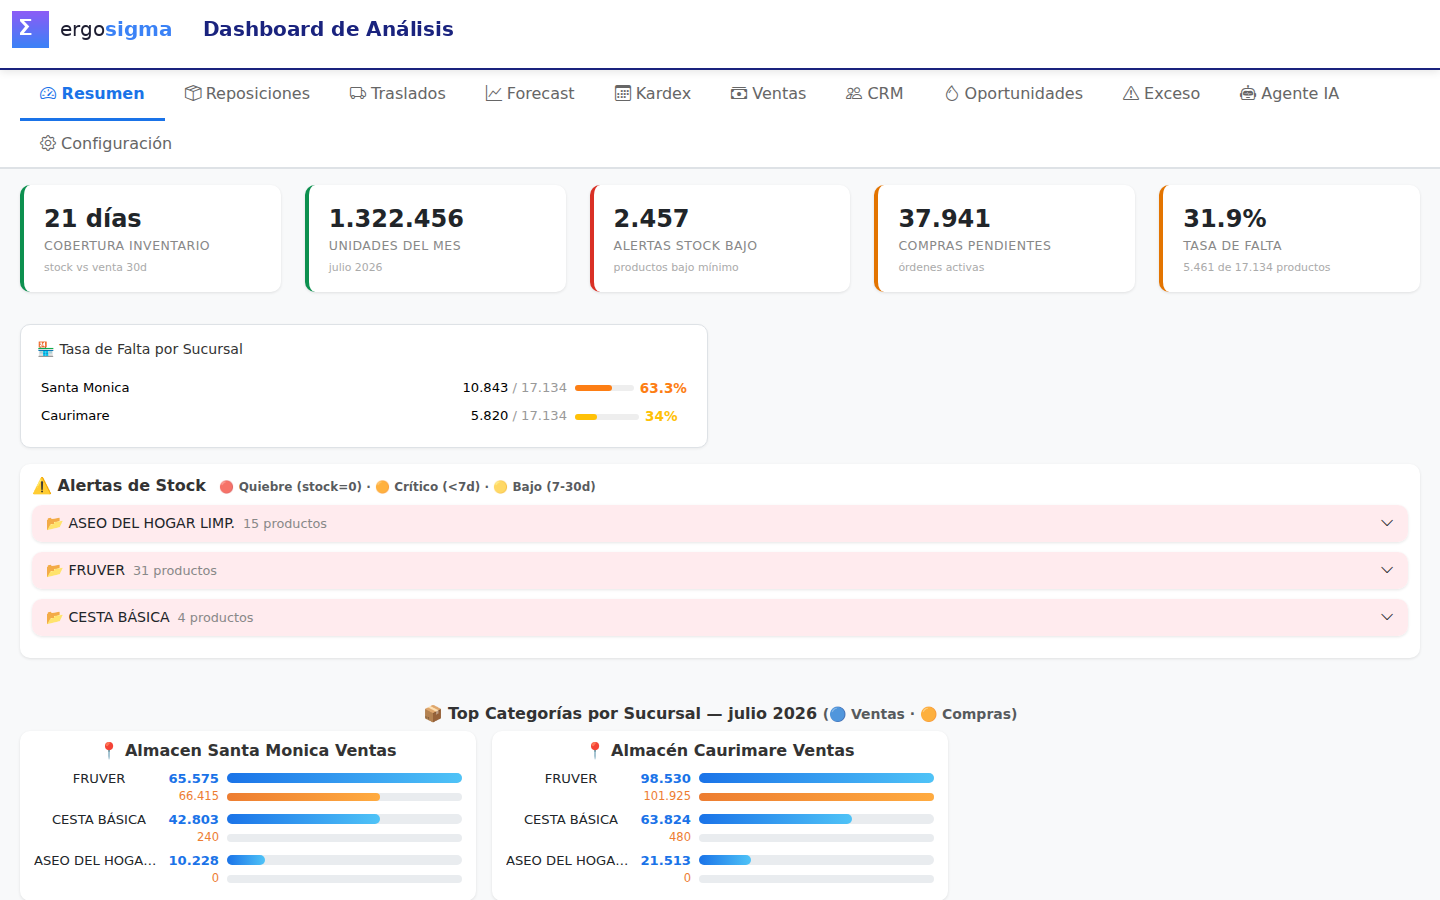The height and width of the screenshot is (900, 1440).
Task: Click the Configuración gear icon
Action: pyautogui.click(x=48, y=143)
